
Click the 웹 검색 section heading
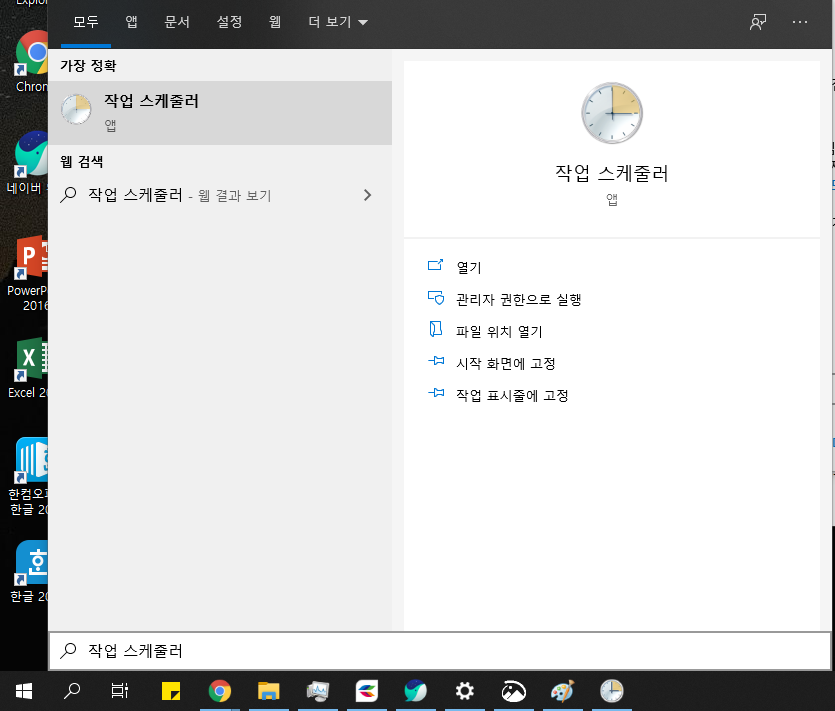pos(81,162)
